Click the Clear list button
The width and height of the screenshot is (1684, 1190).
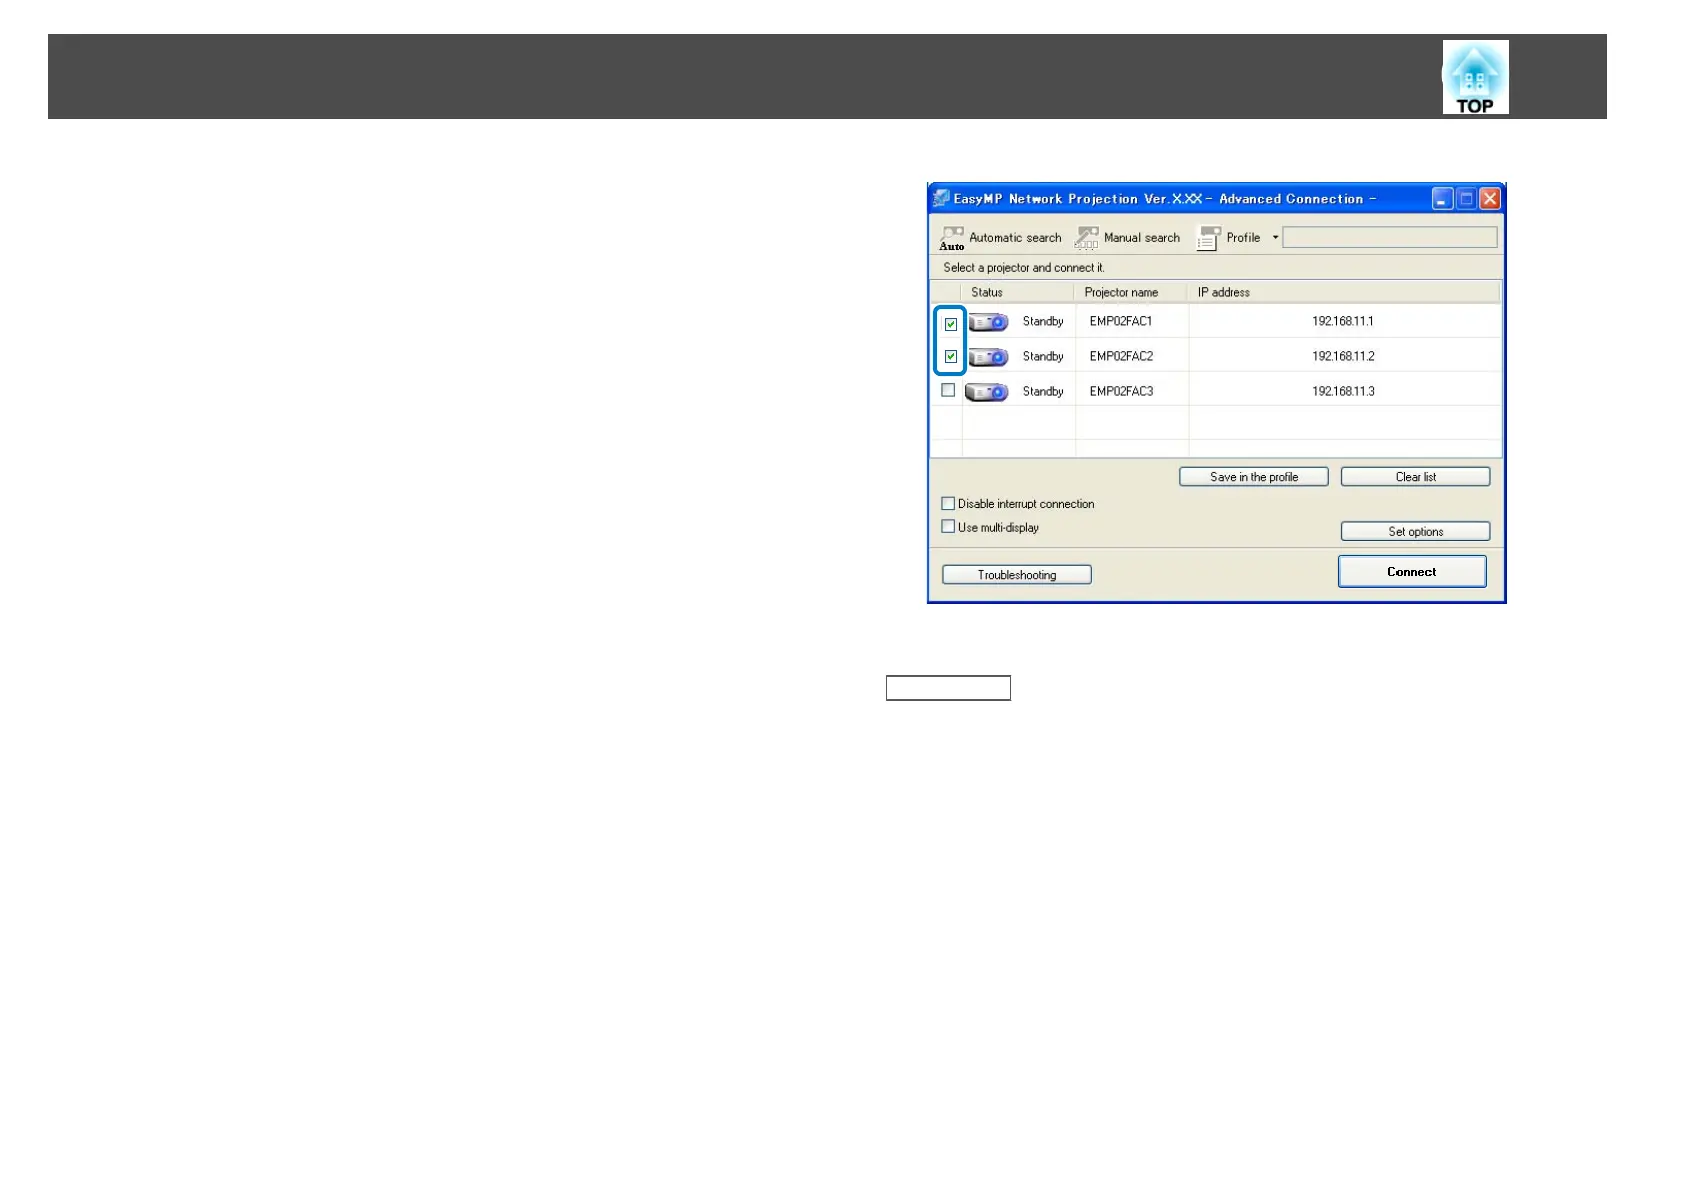pos(1415,477)
